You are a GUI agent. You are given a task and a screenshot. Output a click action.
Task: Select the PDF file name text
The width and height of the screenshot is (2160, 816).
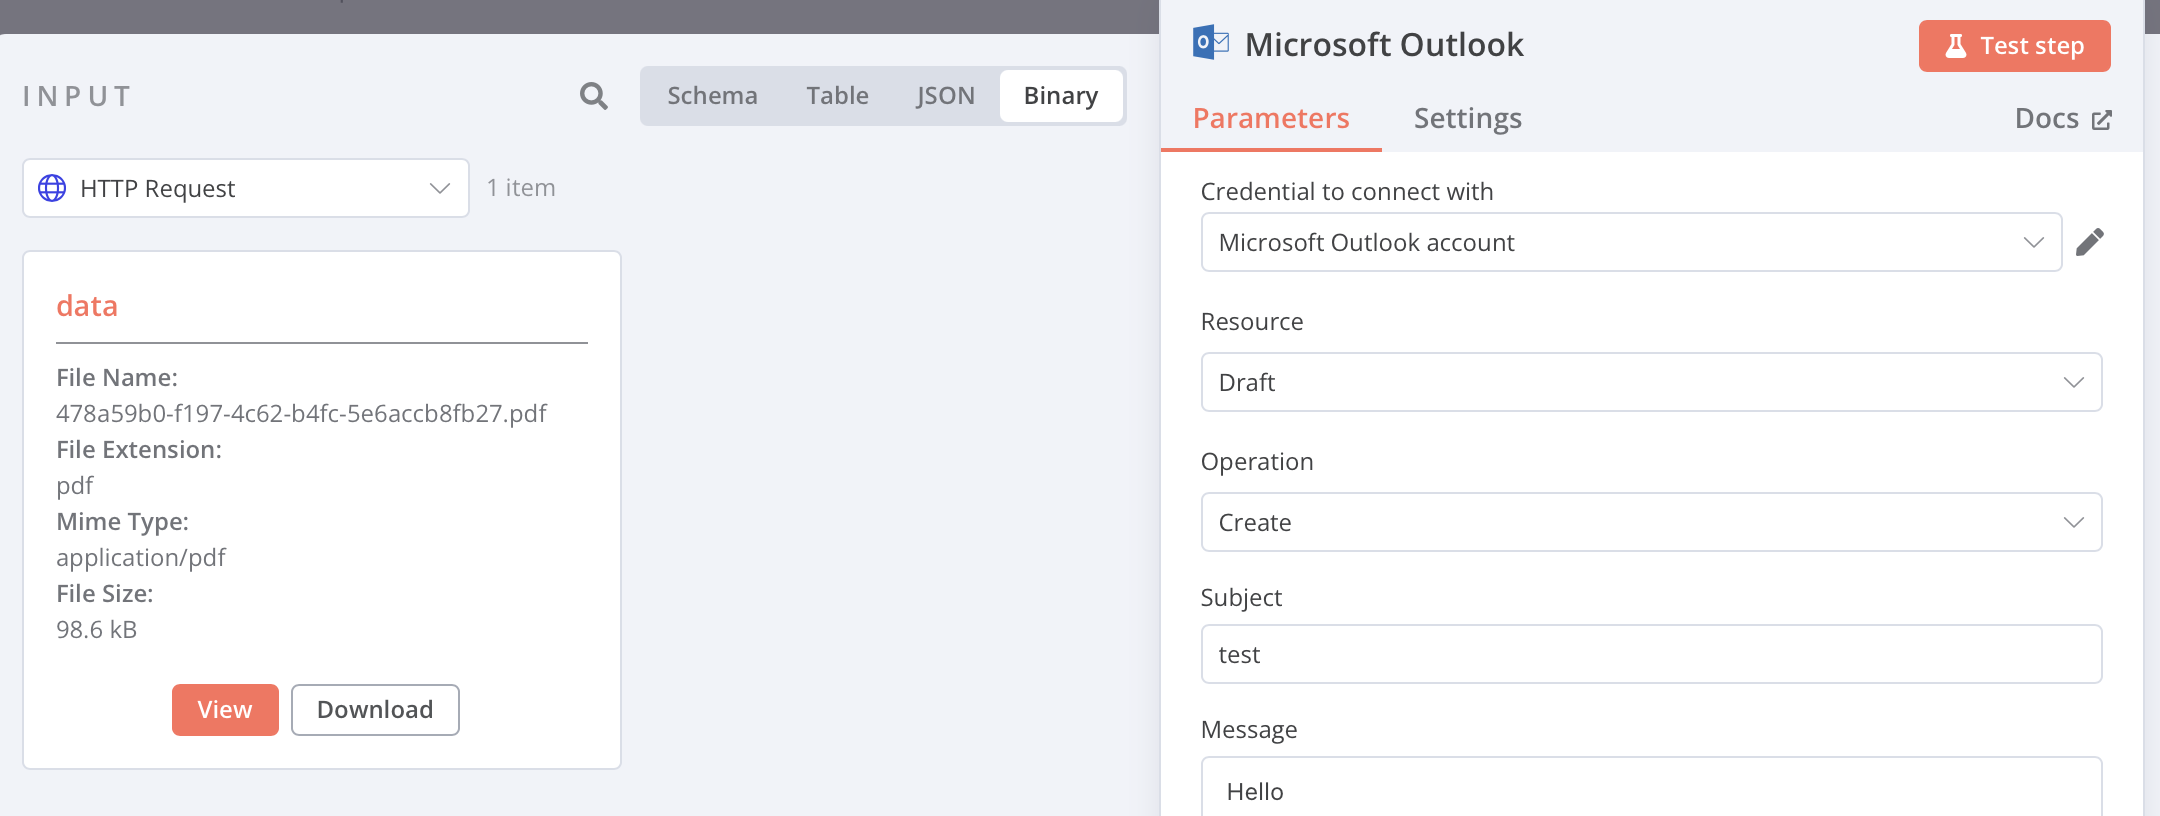[x=301, y=414]
